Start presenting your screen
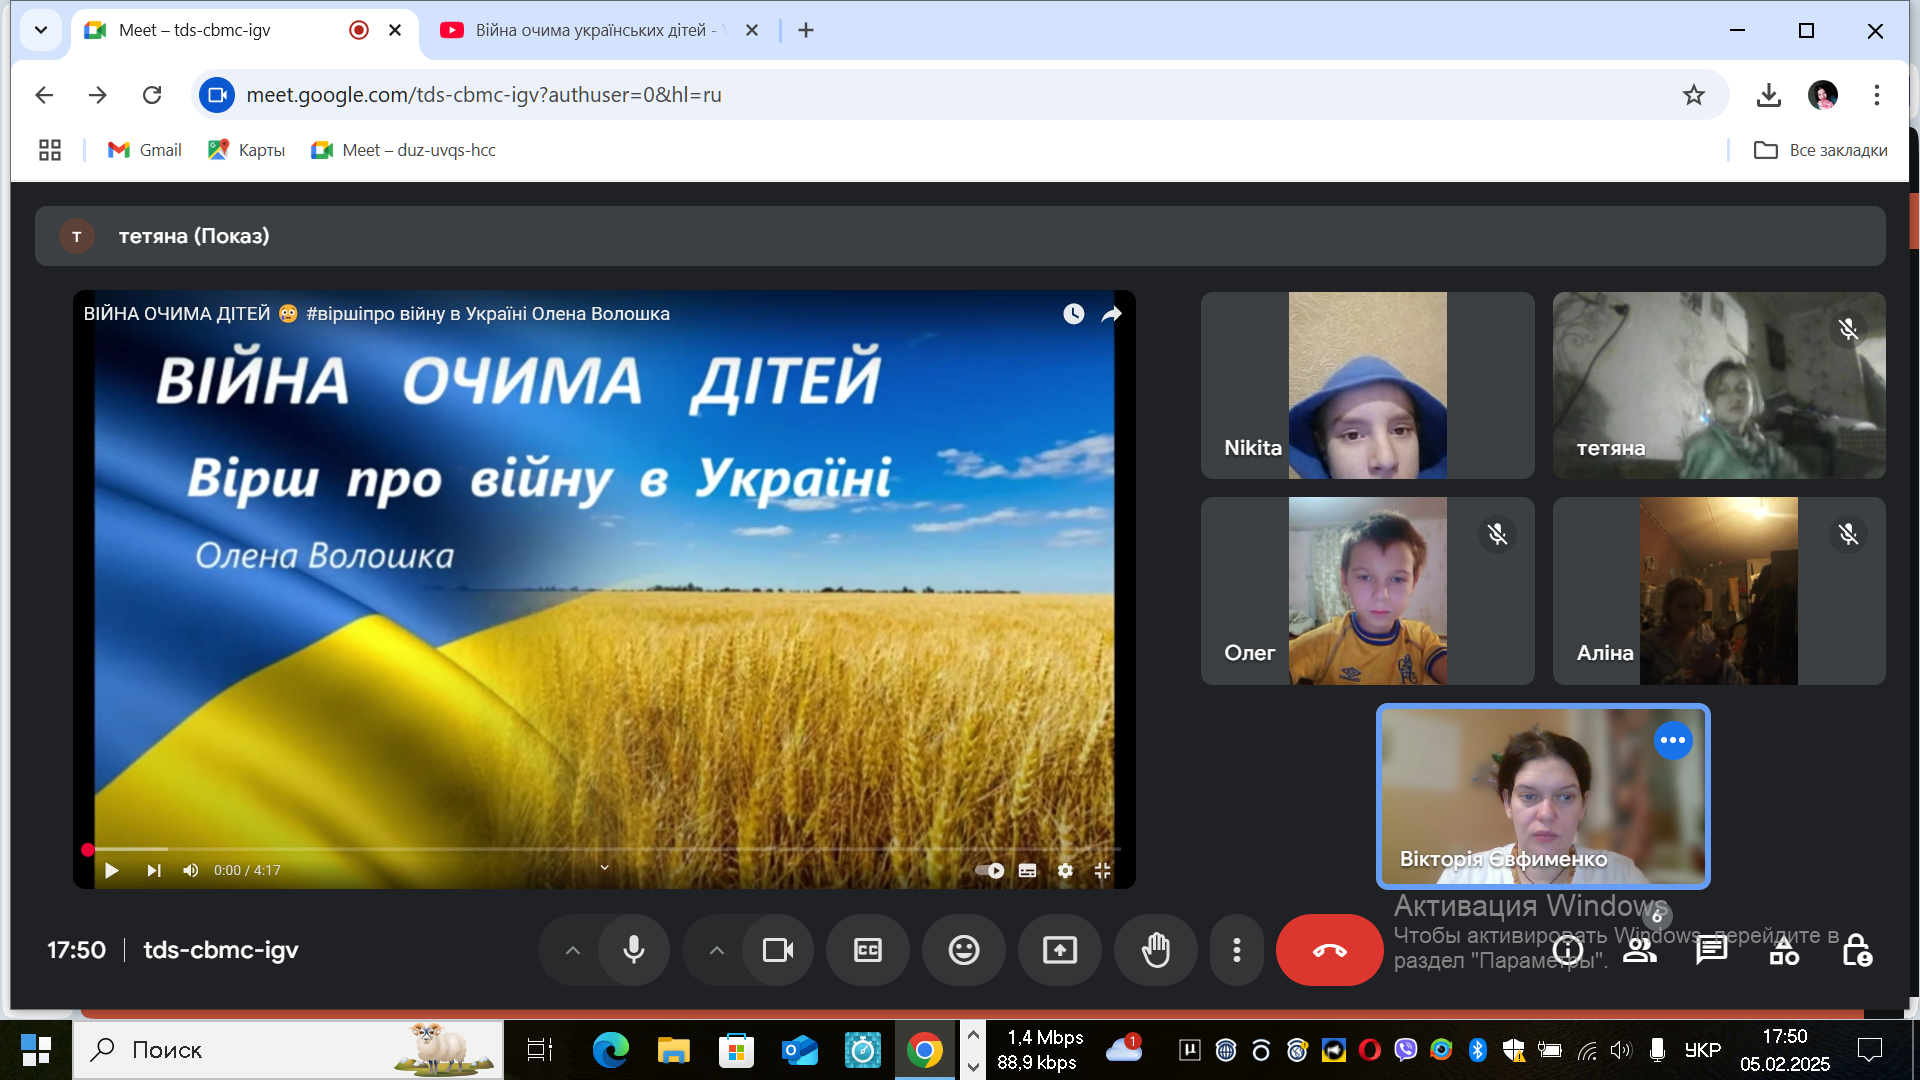The image size is (1920, 1080). point(1060,950)
